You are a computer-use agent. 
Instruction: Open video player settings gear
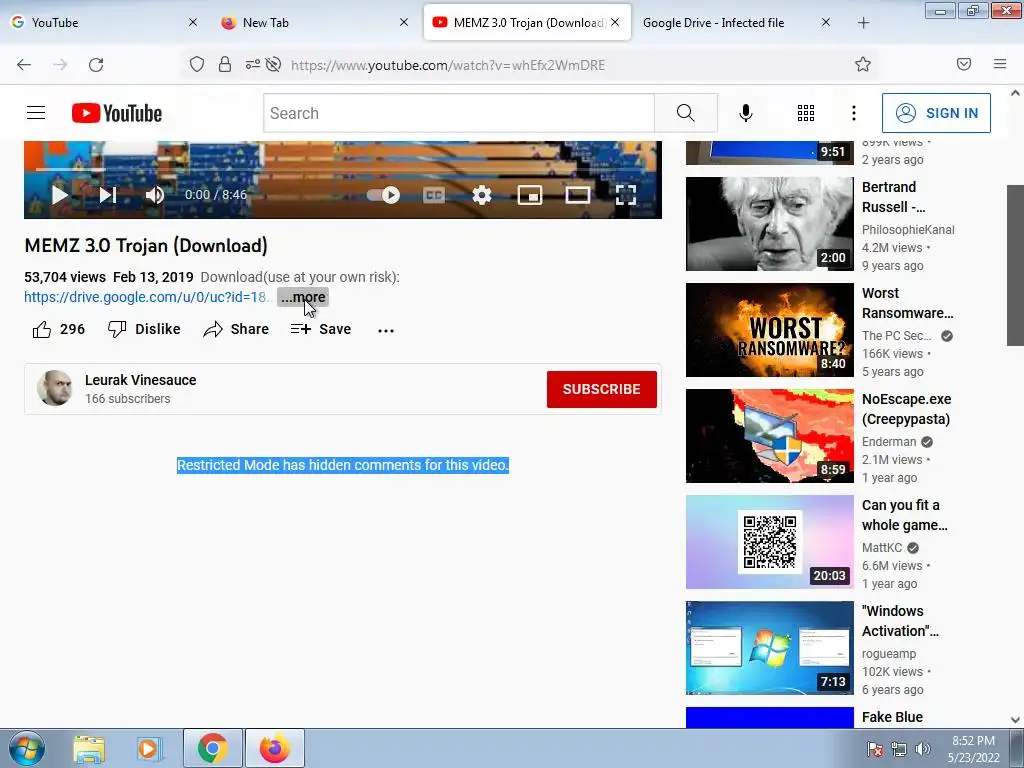[x=482, y=195]
